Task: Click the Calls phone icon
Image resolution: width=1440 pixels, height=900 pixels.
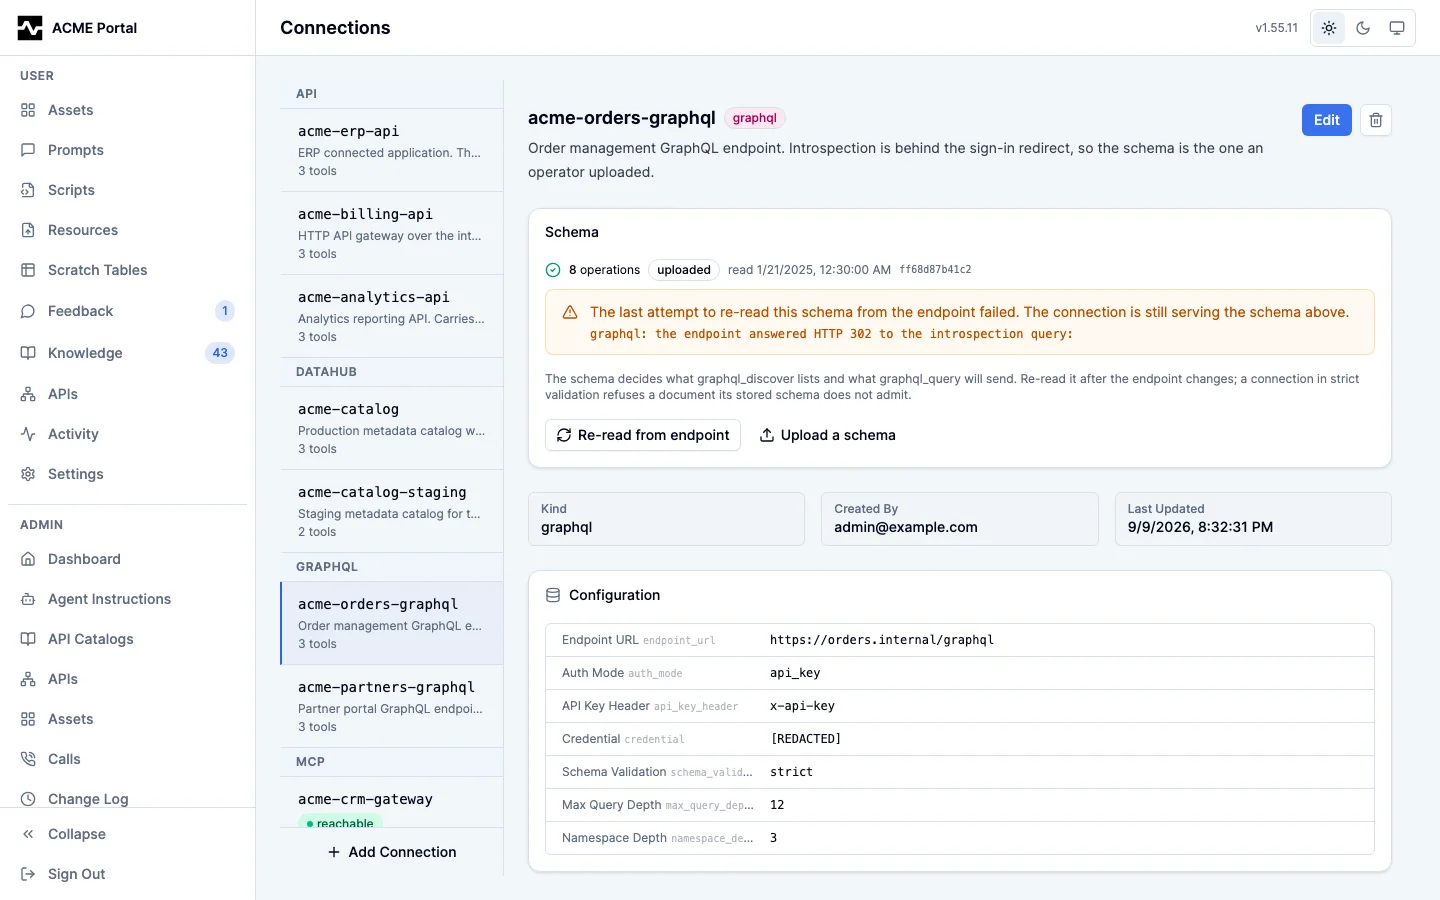Action: pos(28,759)
